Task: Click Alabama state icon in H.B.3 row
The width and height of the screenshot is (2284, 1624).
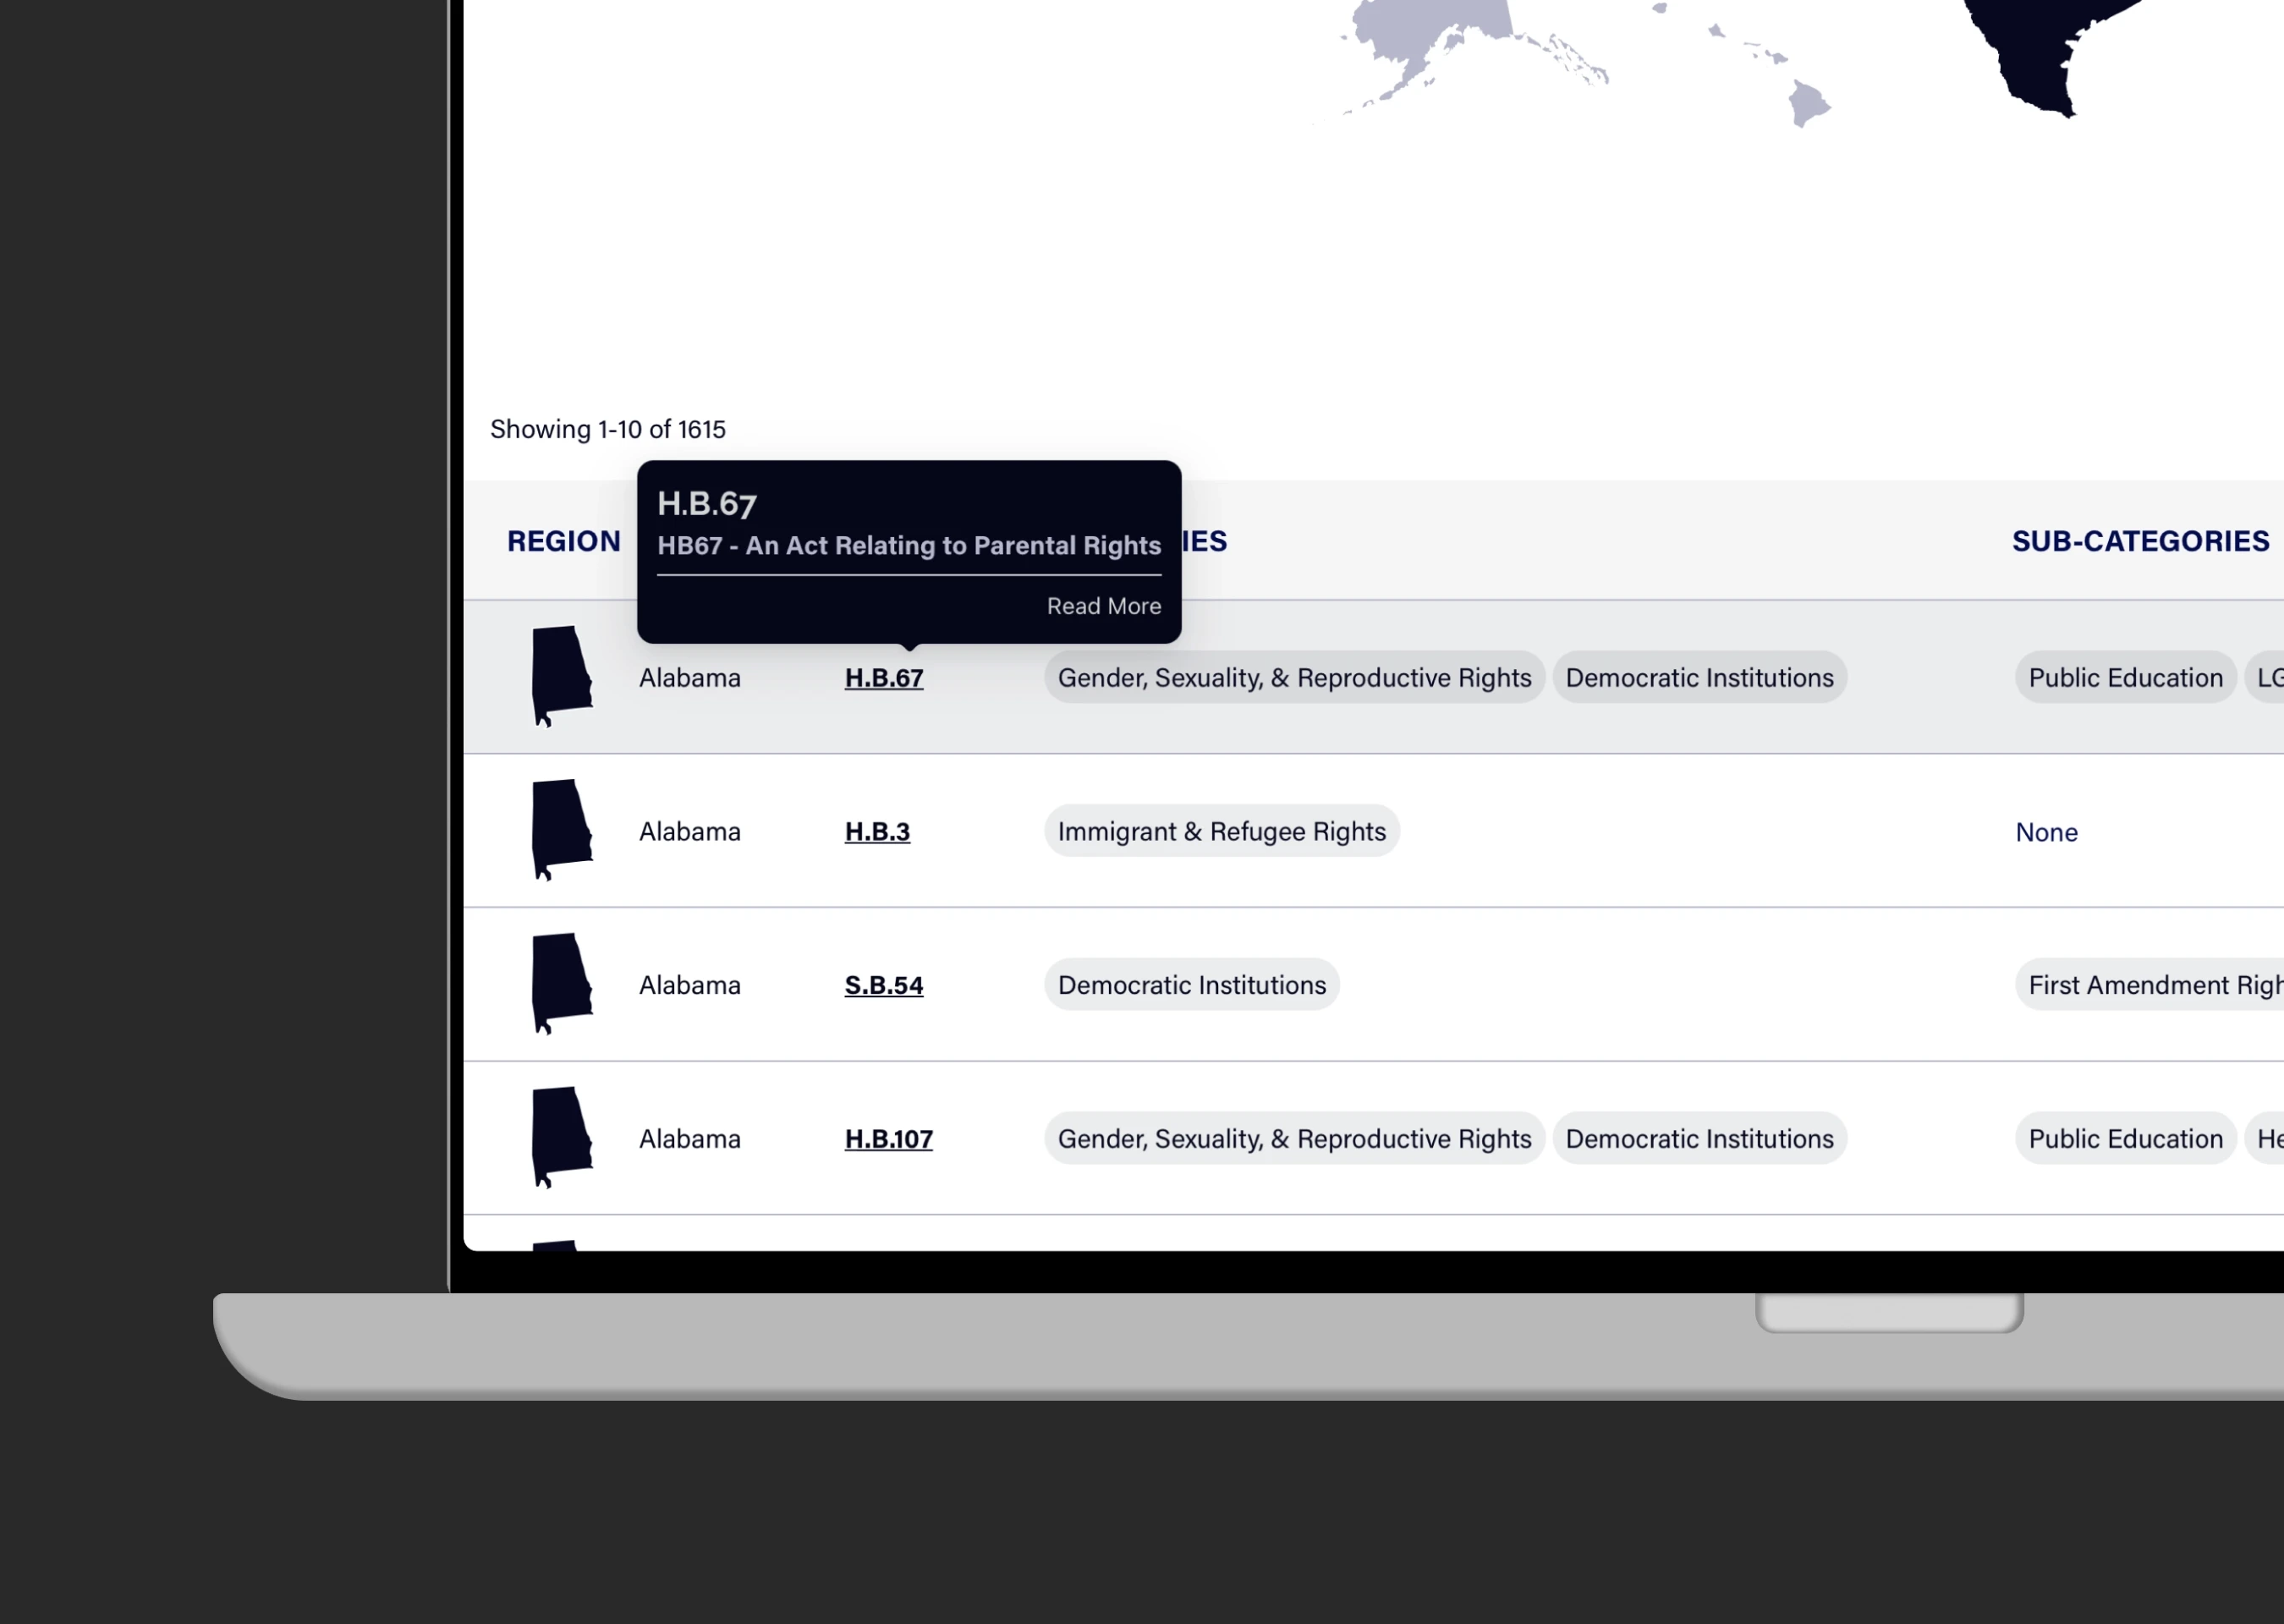Action: coord(560,827)
